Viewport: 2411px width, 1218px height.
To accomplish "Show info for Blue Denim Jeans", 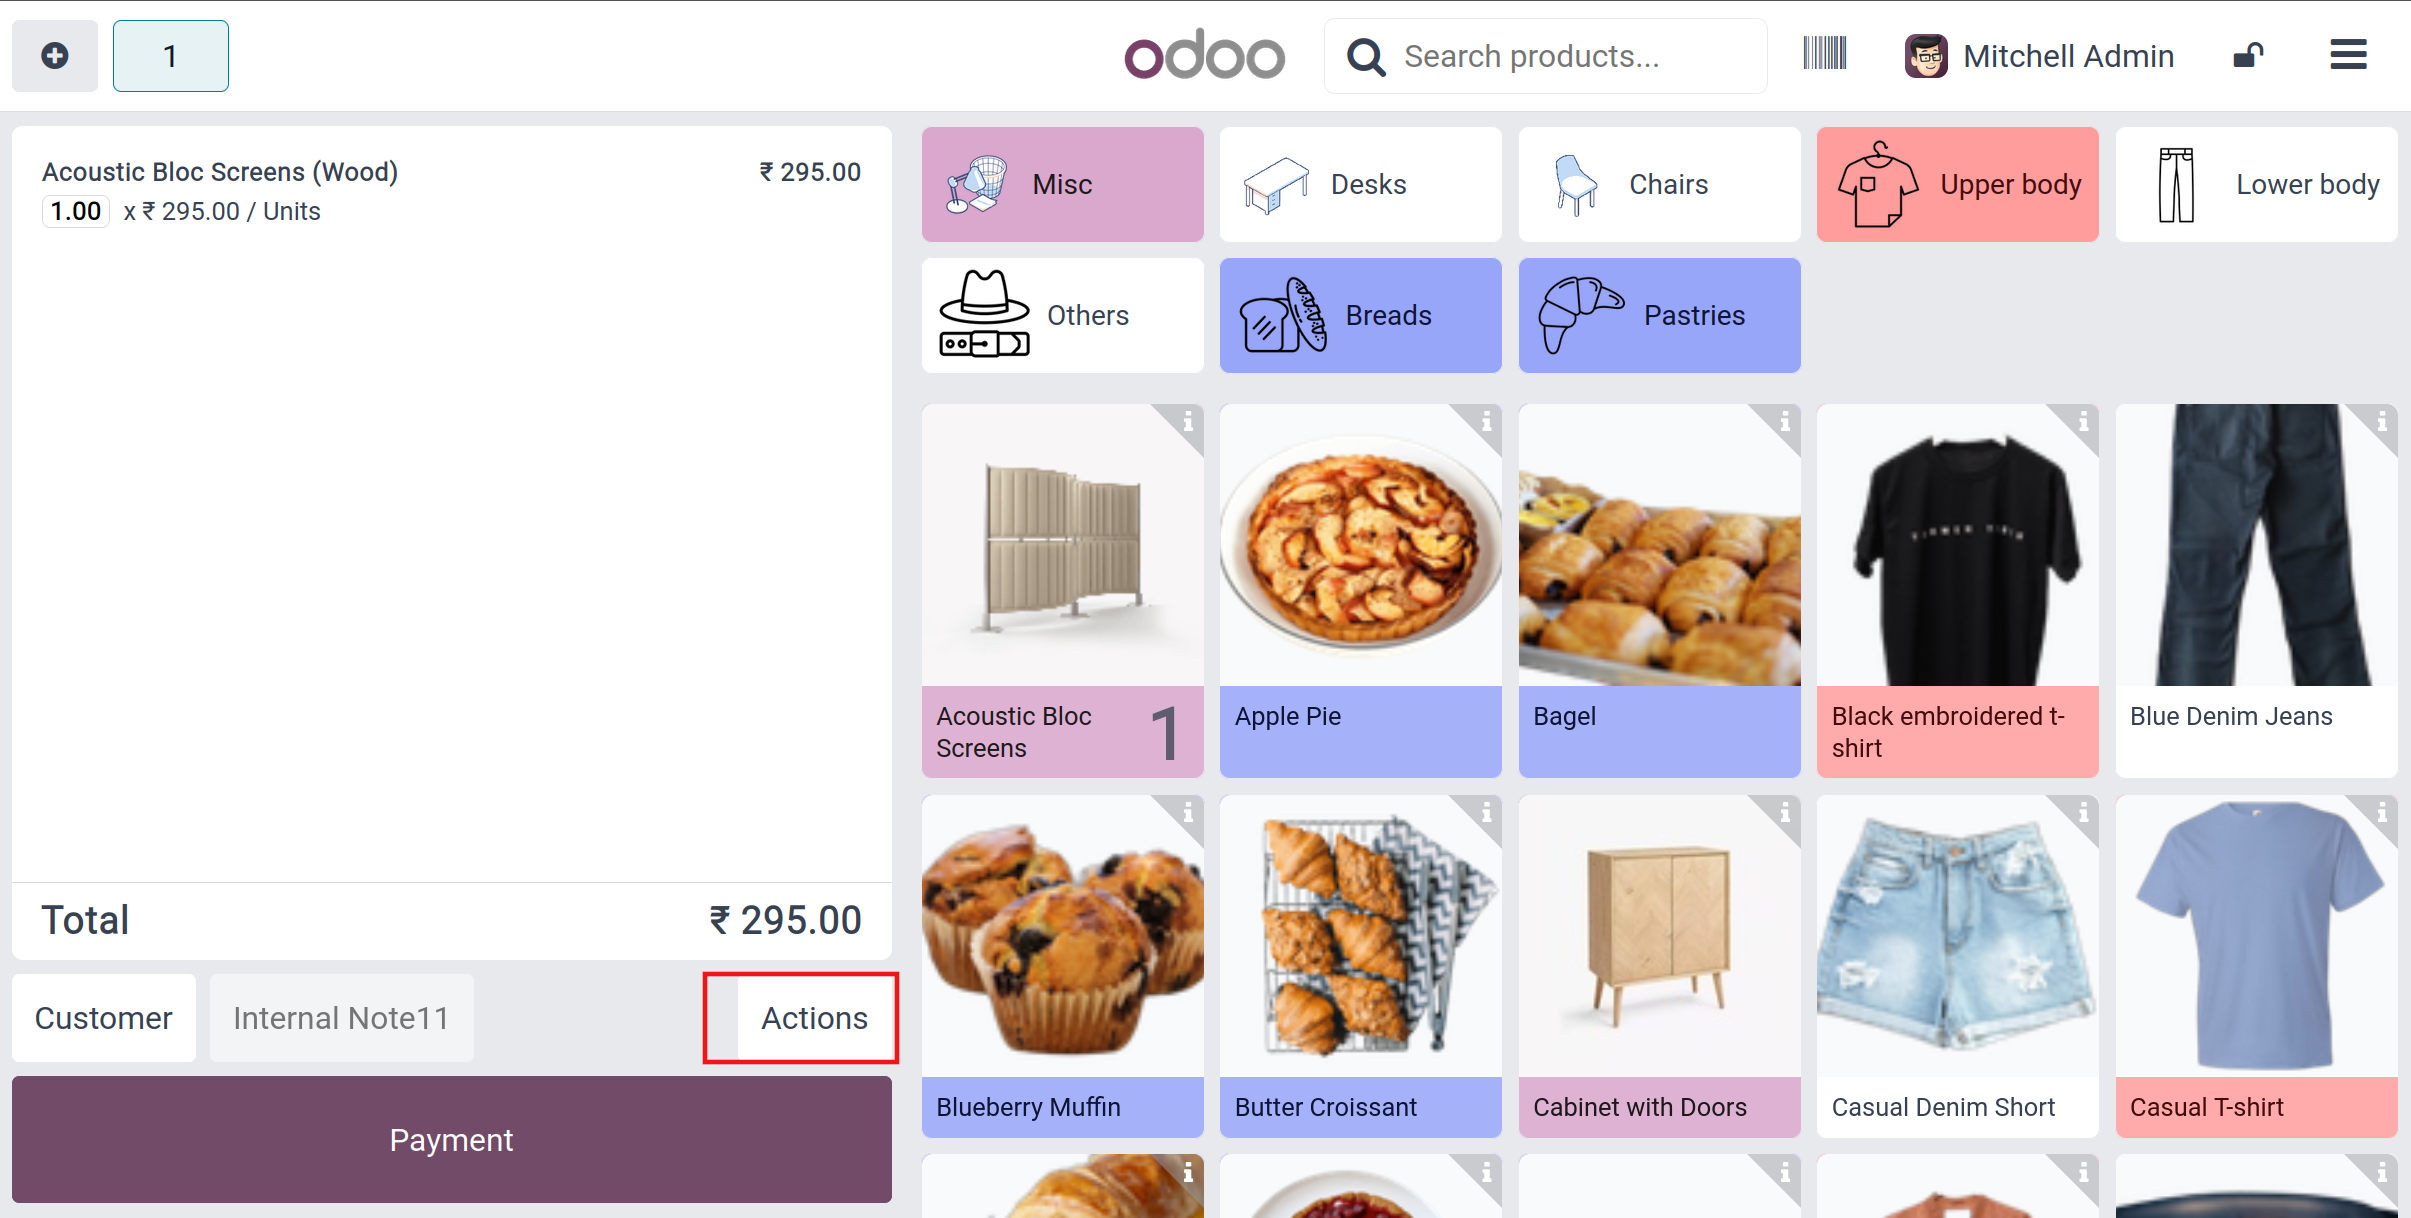I will (2381, 422).
